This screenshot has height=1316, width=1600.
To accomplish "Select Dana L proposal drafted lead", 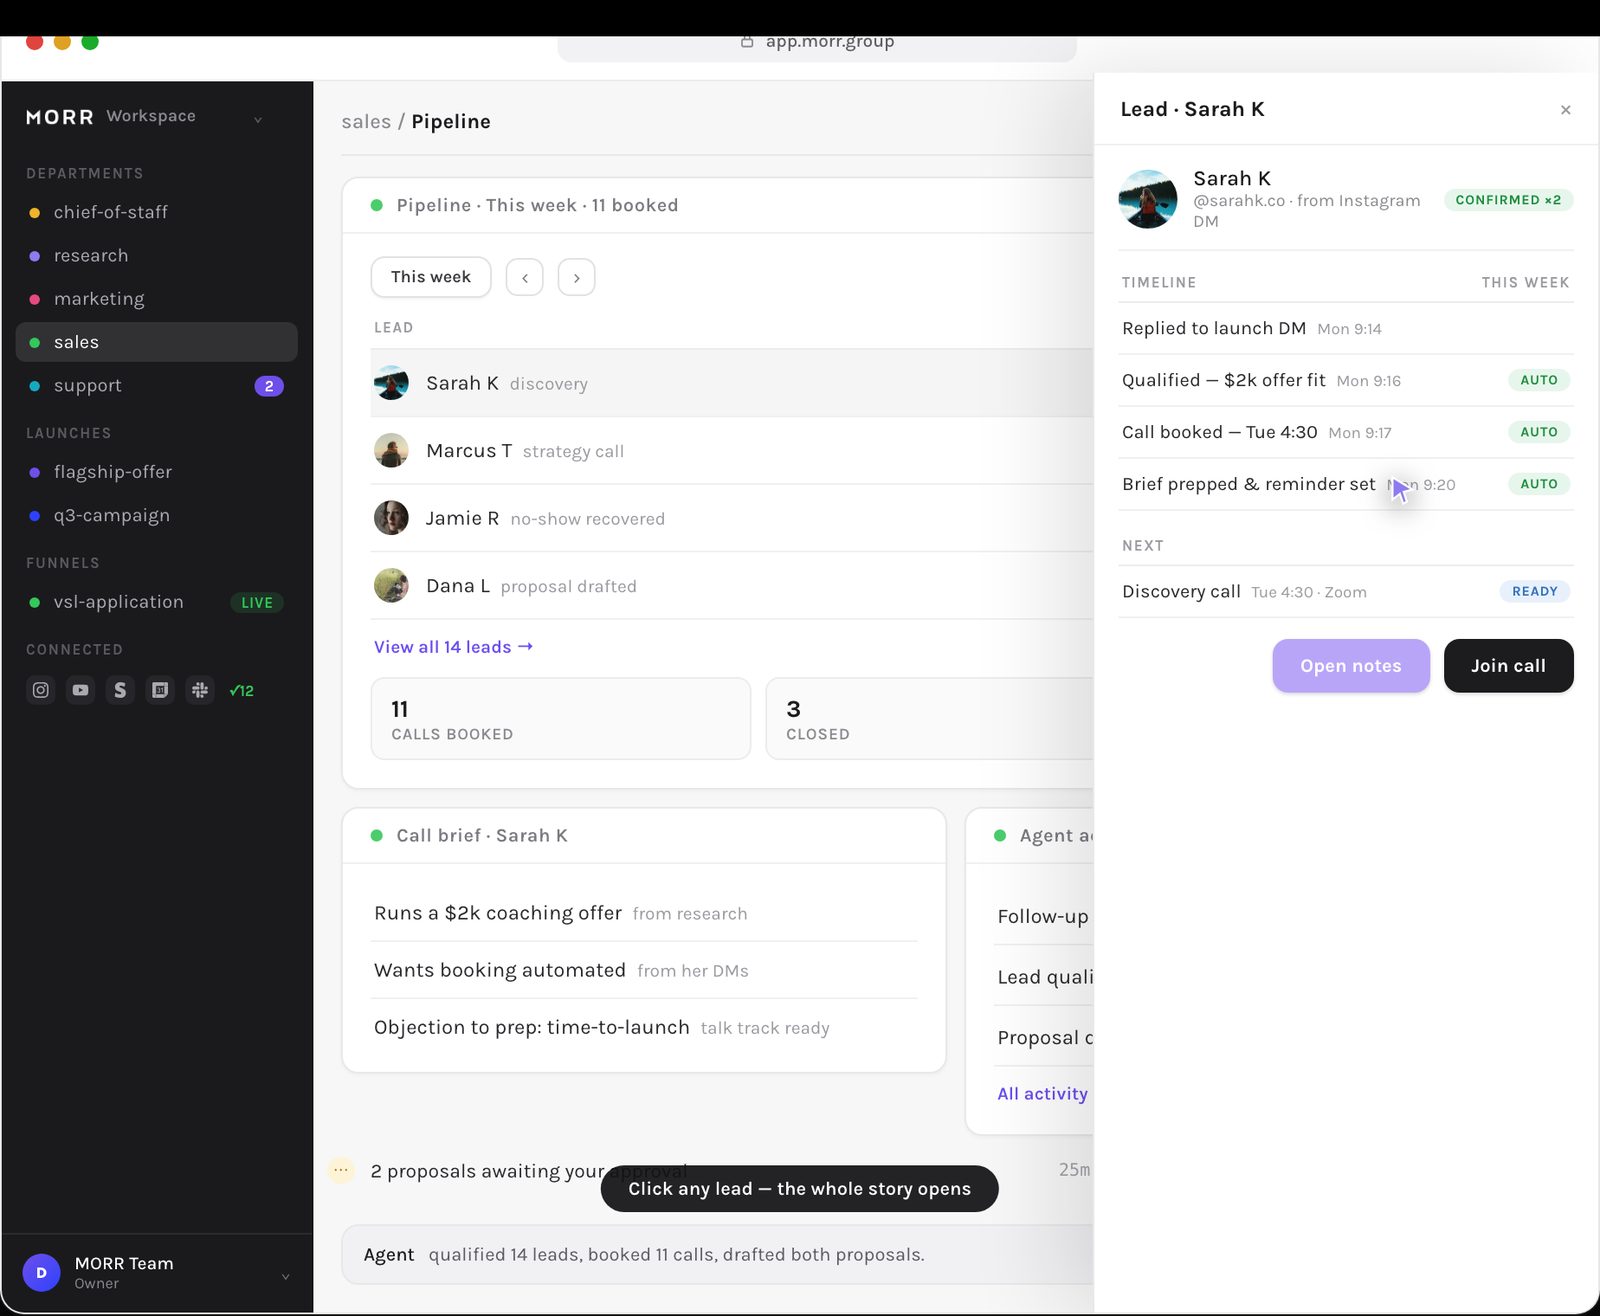I will tap(732, 586).
